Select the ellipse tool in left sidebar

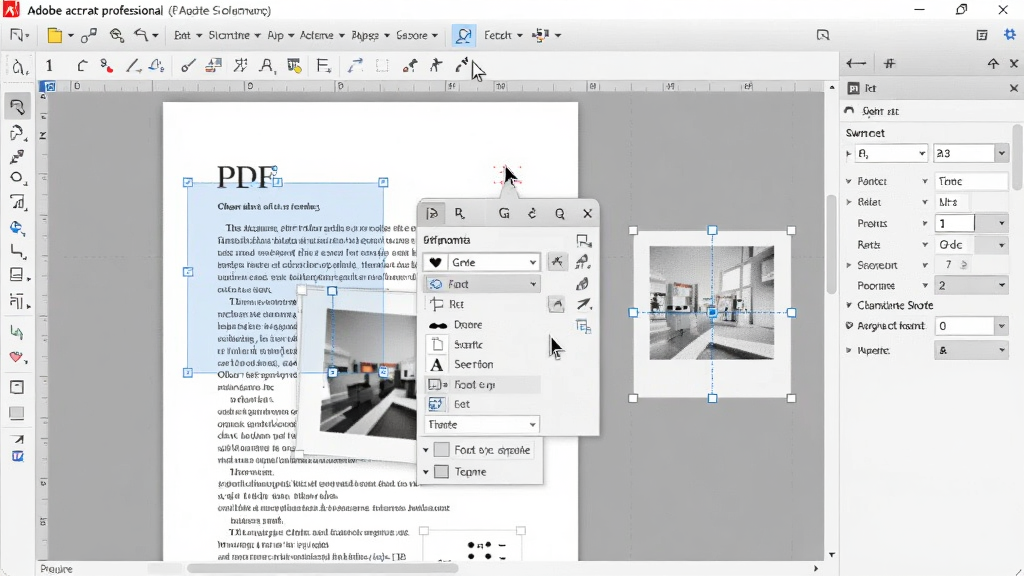pyautogui.click(x=17, y=178)
